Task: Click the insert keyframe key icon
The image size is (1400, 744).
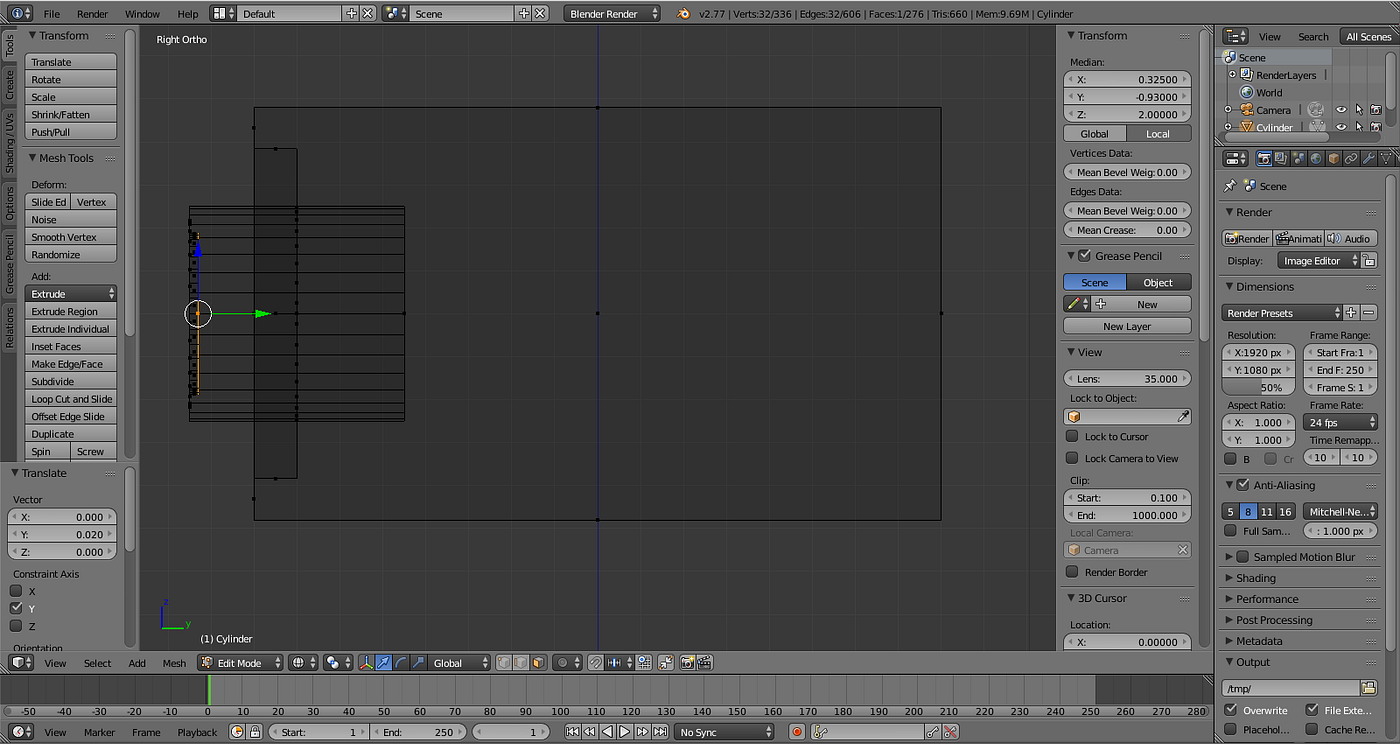Action: pyautogui.click(x=932, y=732)
